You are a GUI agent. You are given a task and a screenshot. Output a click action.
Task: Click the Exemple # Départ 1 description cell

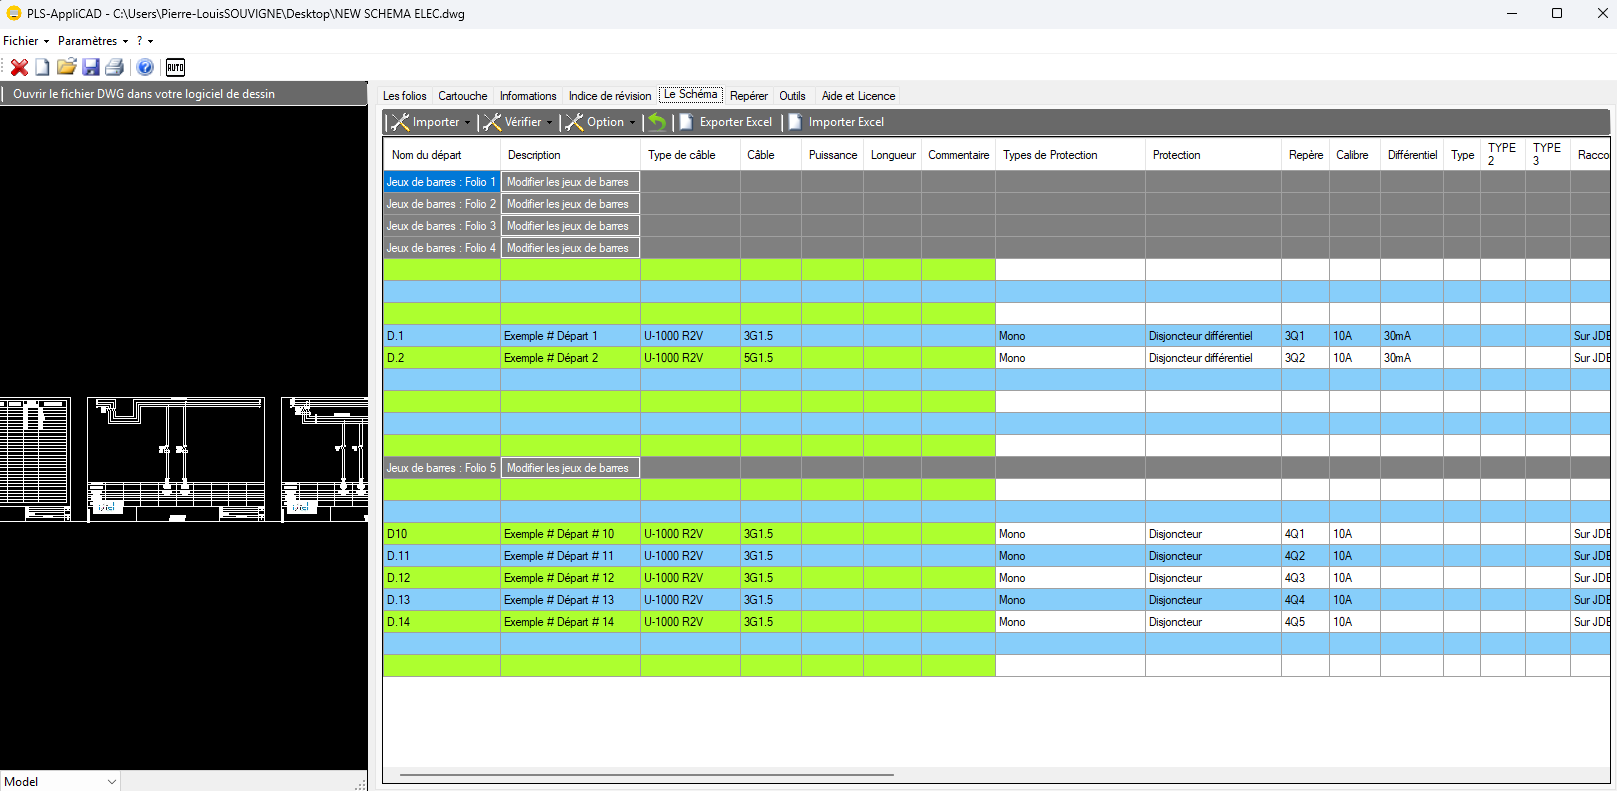tap(570, 336)
